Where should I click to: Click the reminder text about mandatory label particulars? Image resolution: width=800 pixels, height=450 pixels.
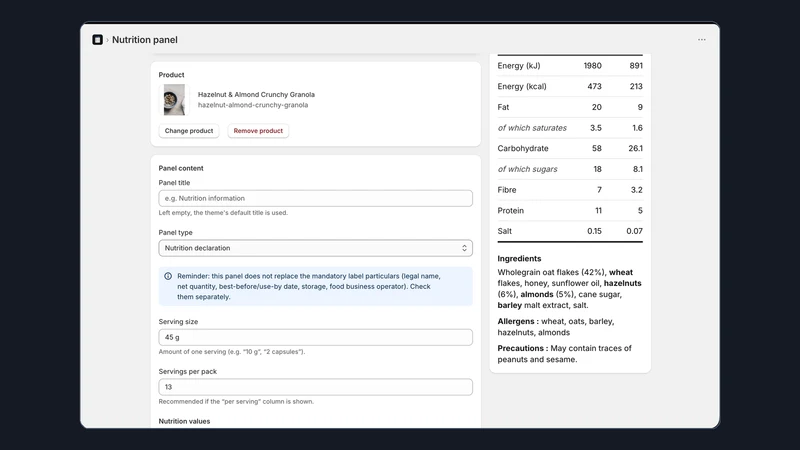[309, 286]
